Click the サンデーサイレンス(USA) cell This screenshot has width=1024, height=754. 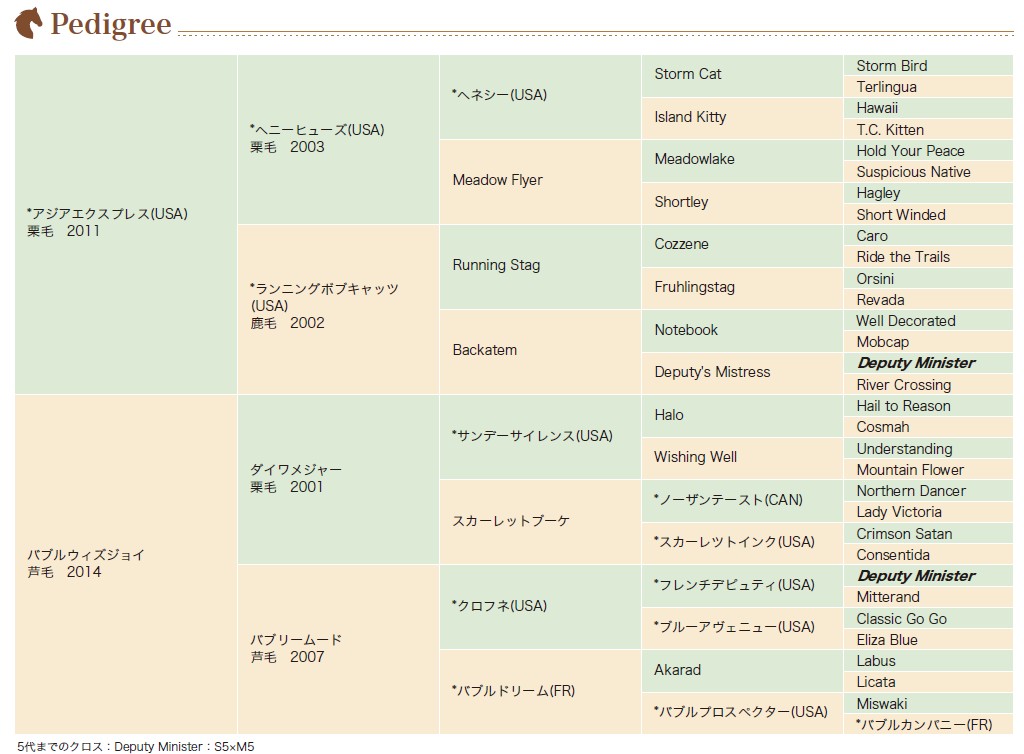click(540, 437)
